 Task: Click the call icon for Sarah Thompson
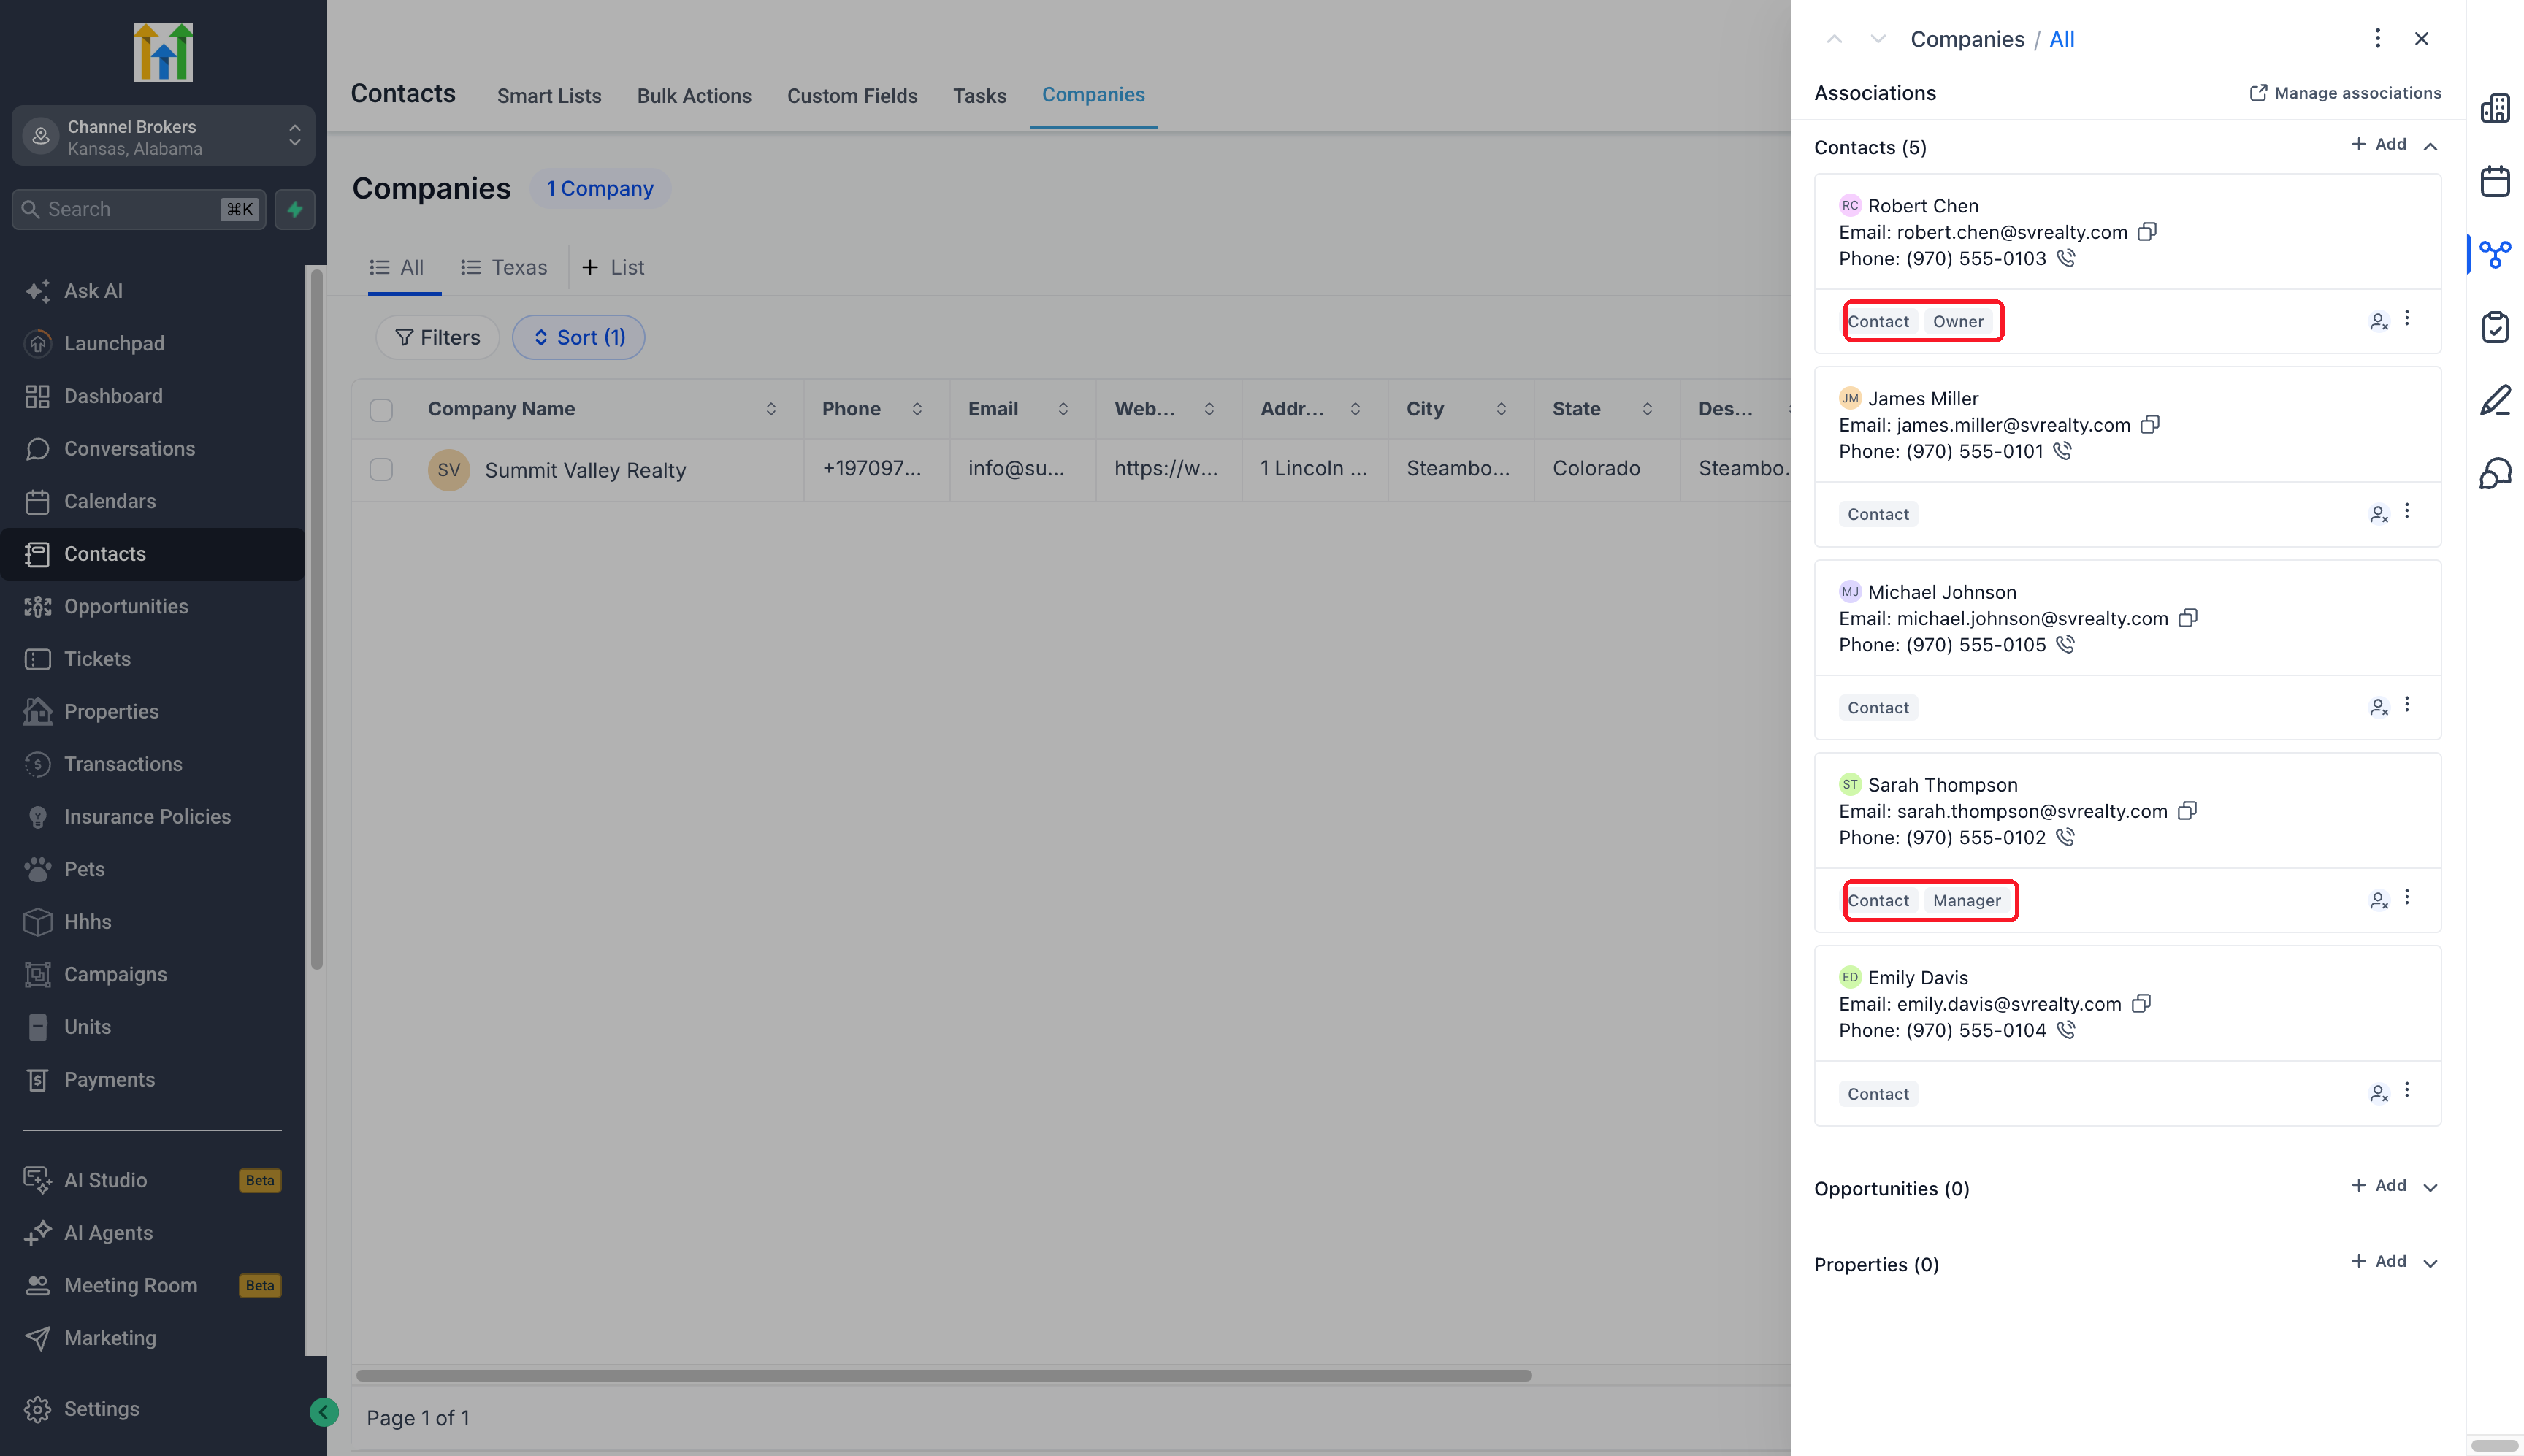pos(2065,837)
